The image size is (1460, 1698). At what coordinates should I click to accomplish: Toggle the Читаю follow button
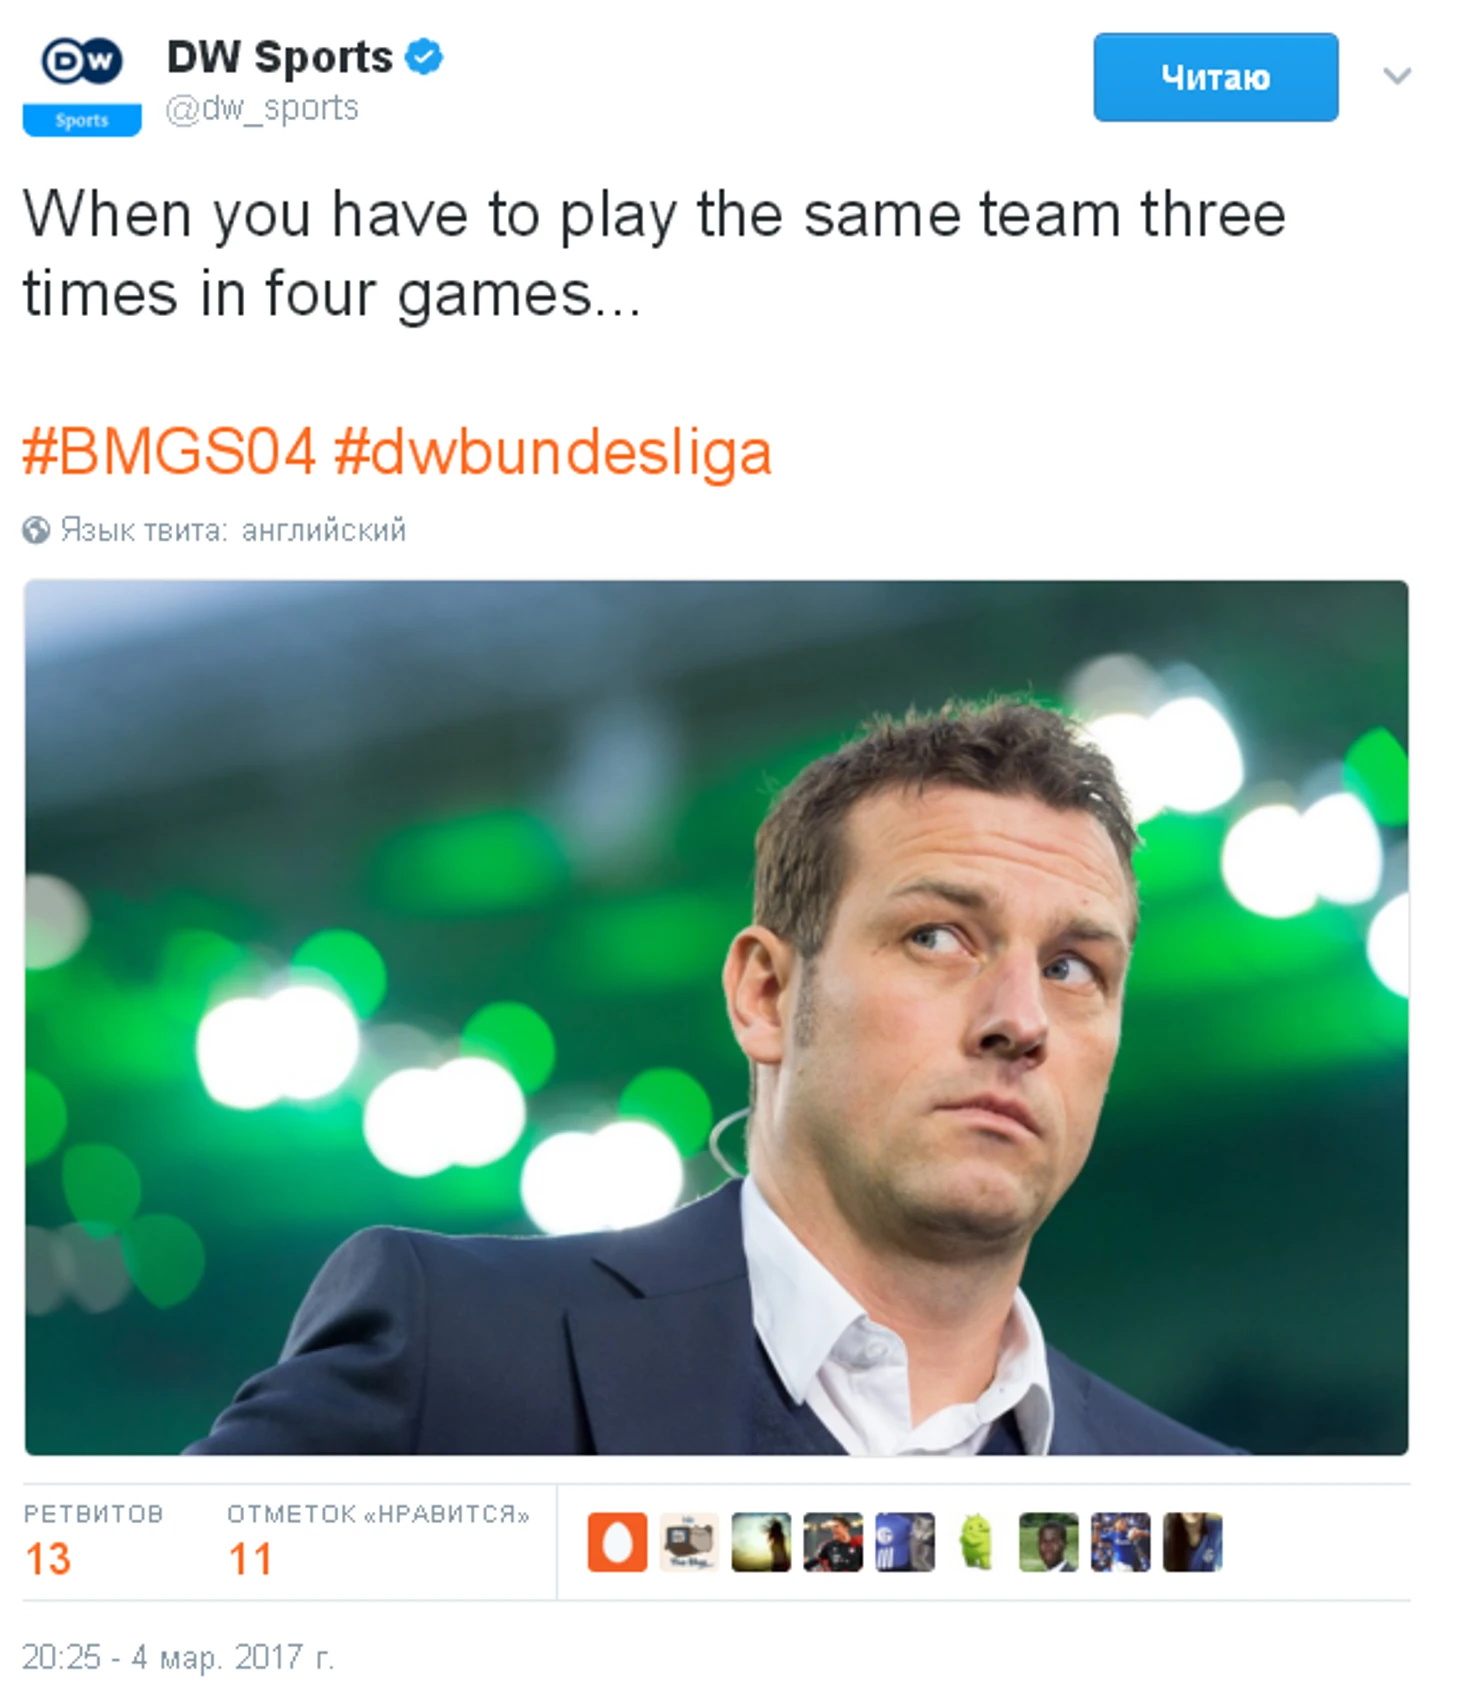tap(1215, 77)
